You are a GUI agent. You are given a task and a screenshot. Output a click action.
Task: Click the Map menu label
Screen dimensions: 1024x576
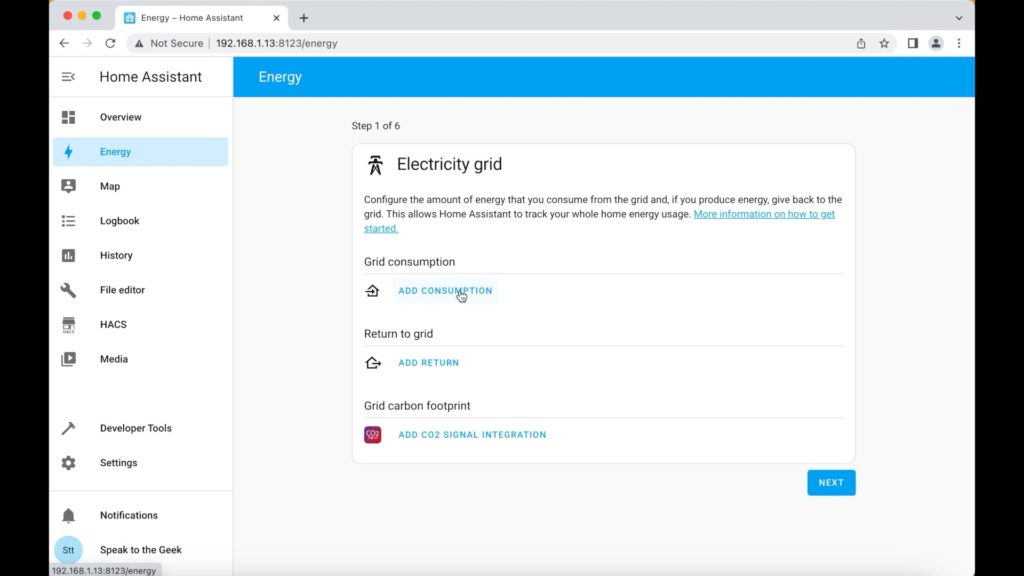pos(110,186)
